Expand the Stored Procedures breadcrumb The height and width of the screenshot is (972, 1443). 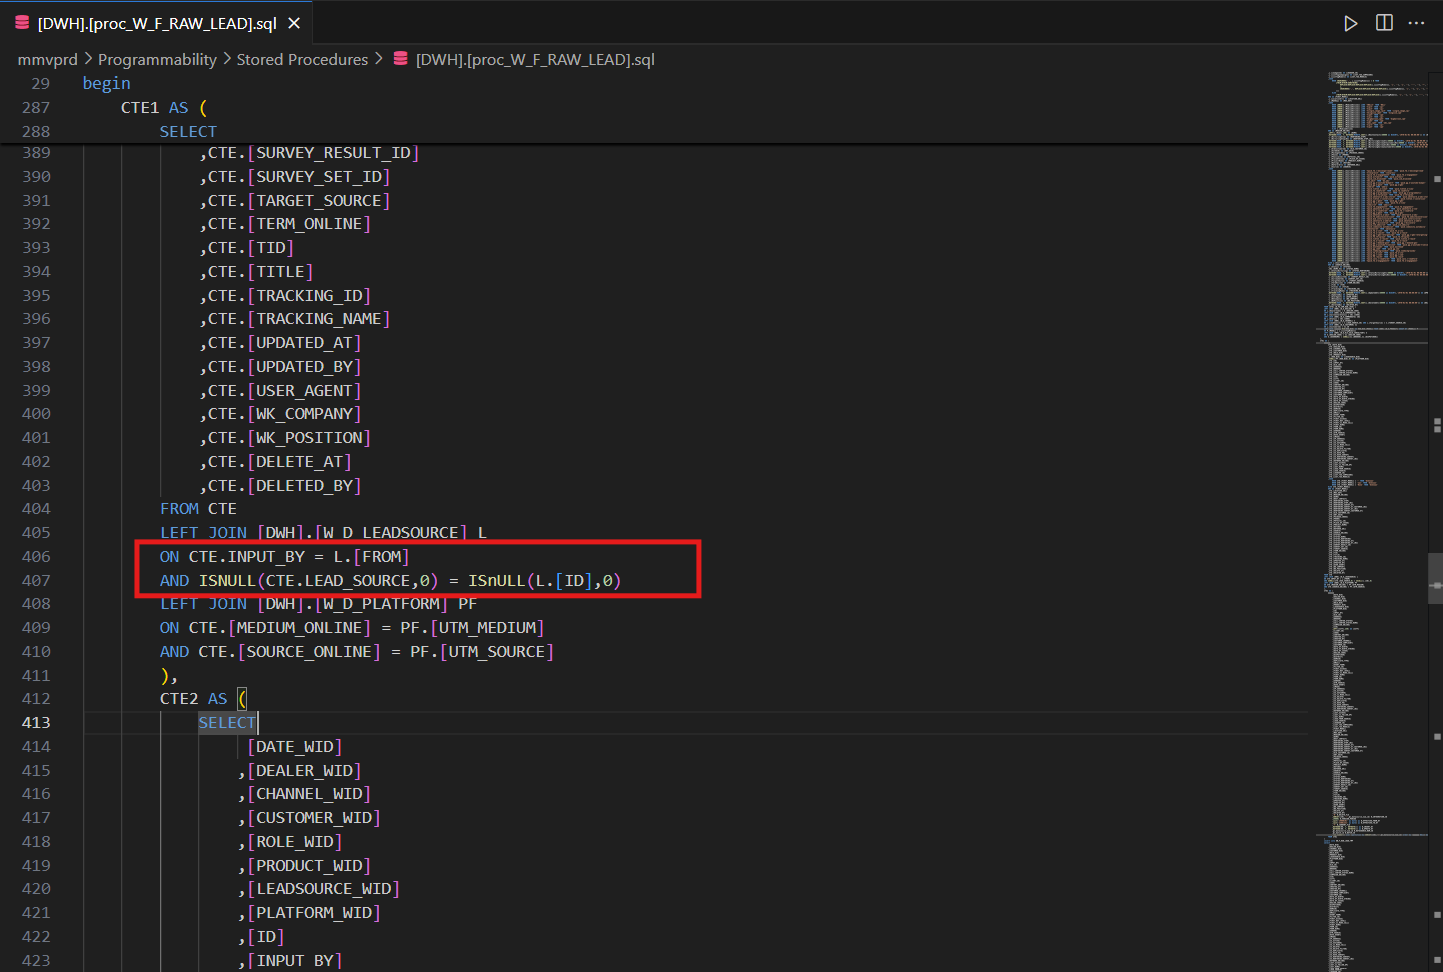point(302,60)
